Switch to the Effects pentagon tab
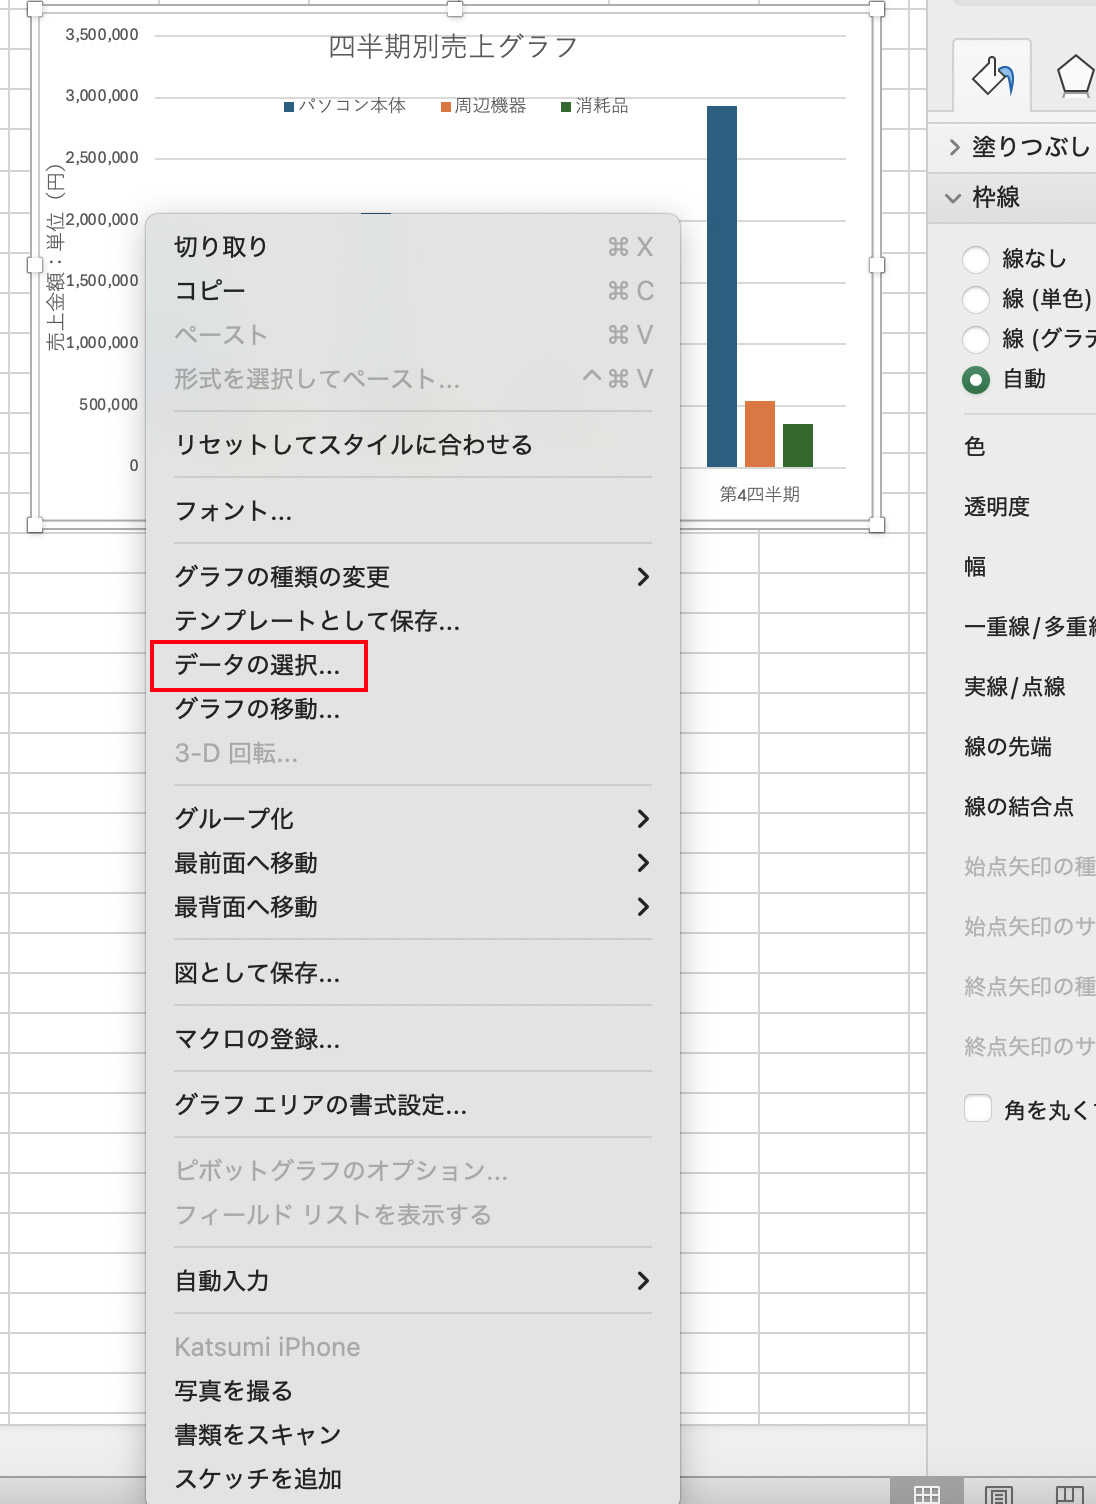Image resolution: width=1096 pixels, height=1504 pixels. coord(1074,76)
